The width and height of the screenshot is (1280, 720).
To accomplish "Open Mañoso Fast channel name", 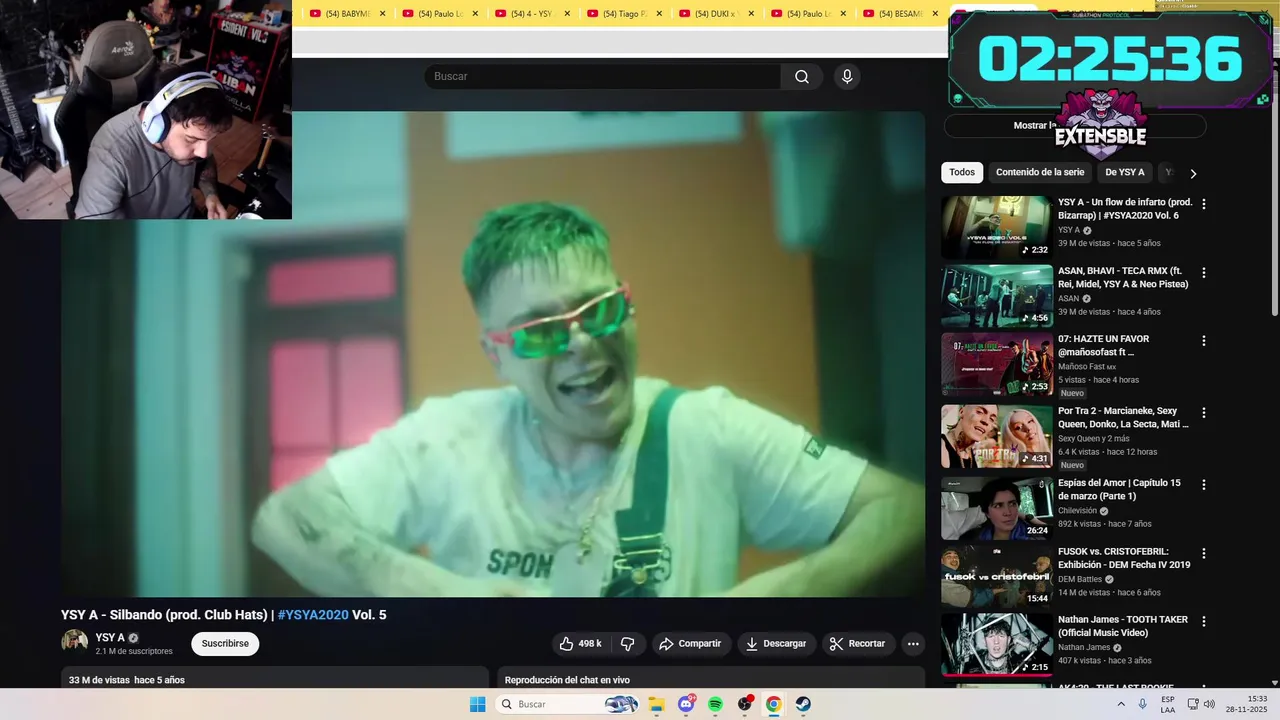I will point(1081,367).
